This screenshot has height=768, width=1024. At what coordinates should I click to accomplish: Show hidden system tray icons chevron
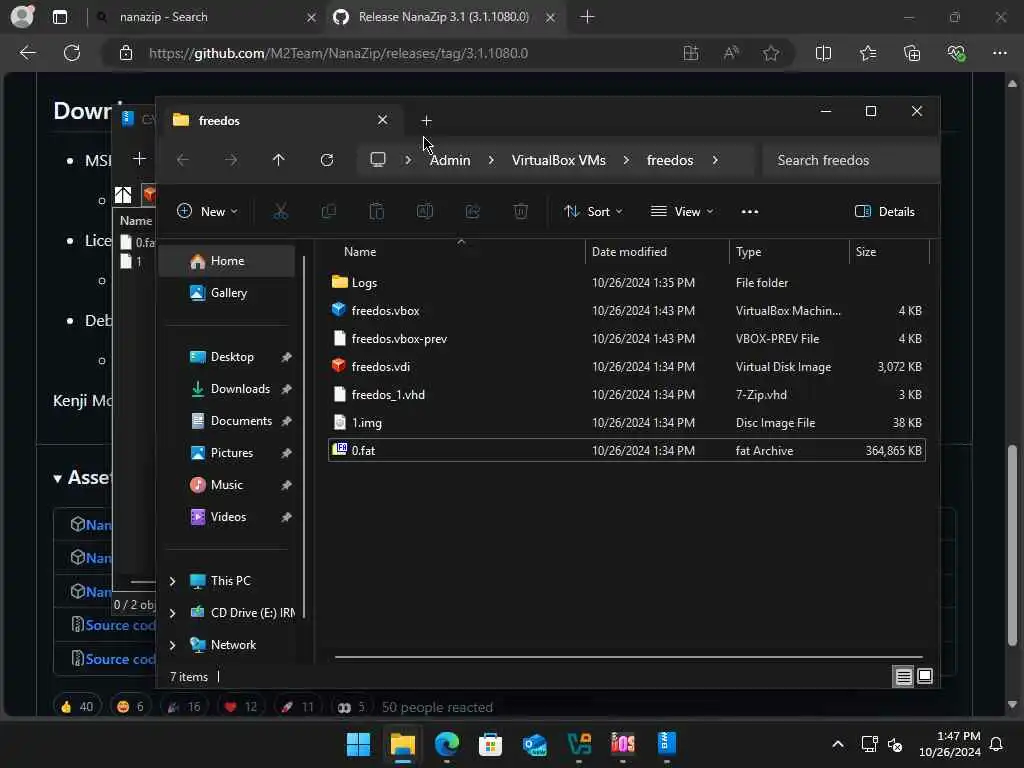pyautogui.click(x=838, y=744)
